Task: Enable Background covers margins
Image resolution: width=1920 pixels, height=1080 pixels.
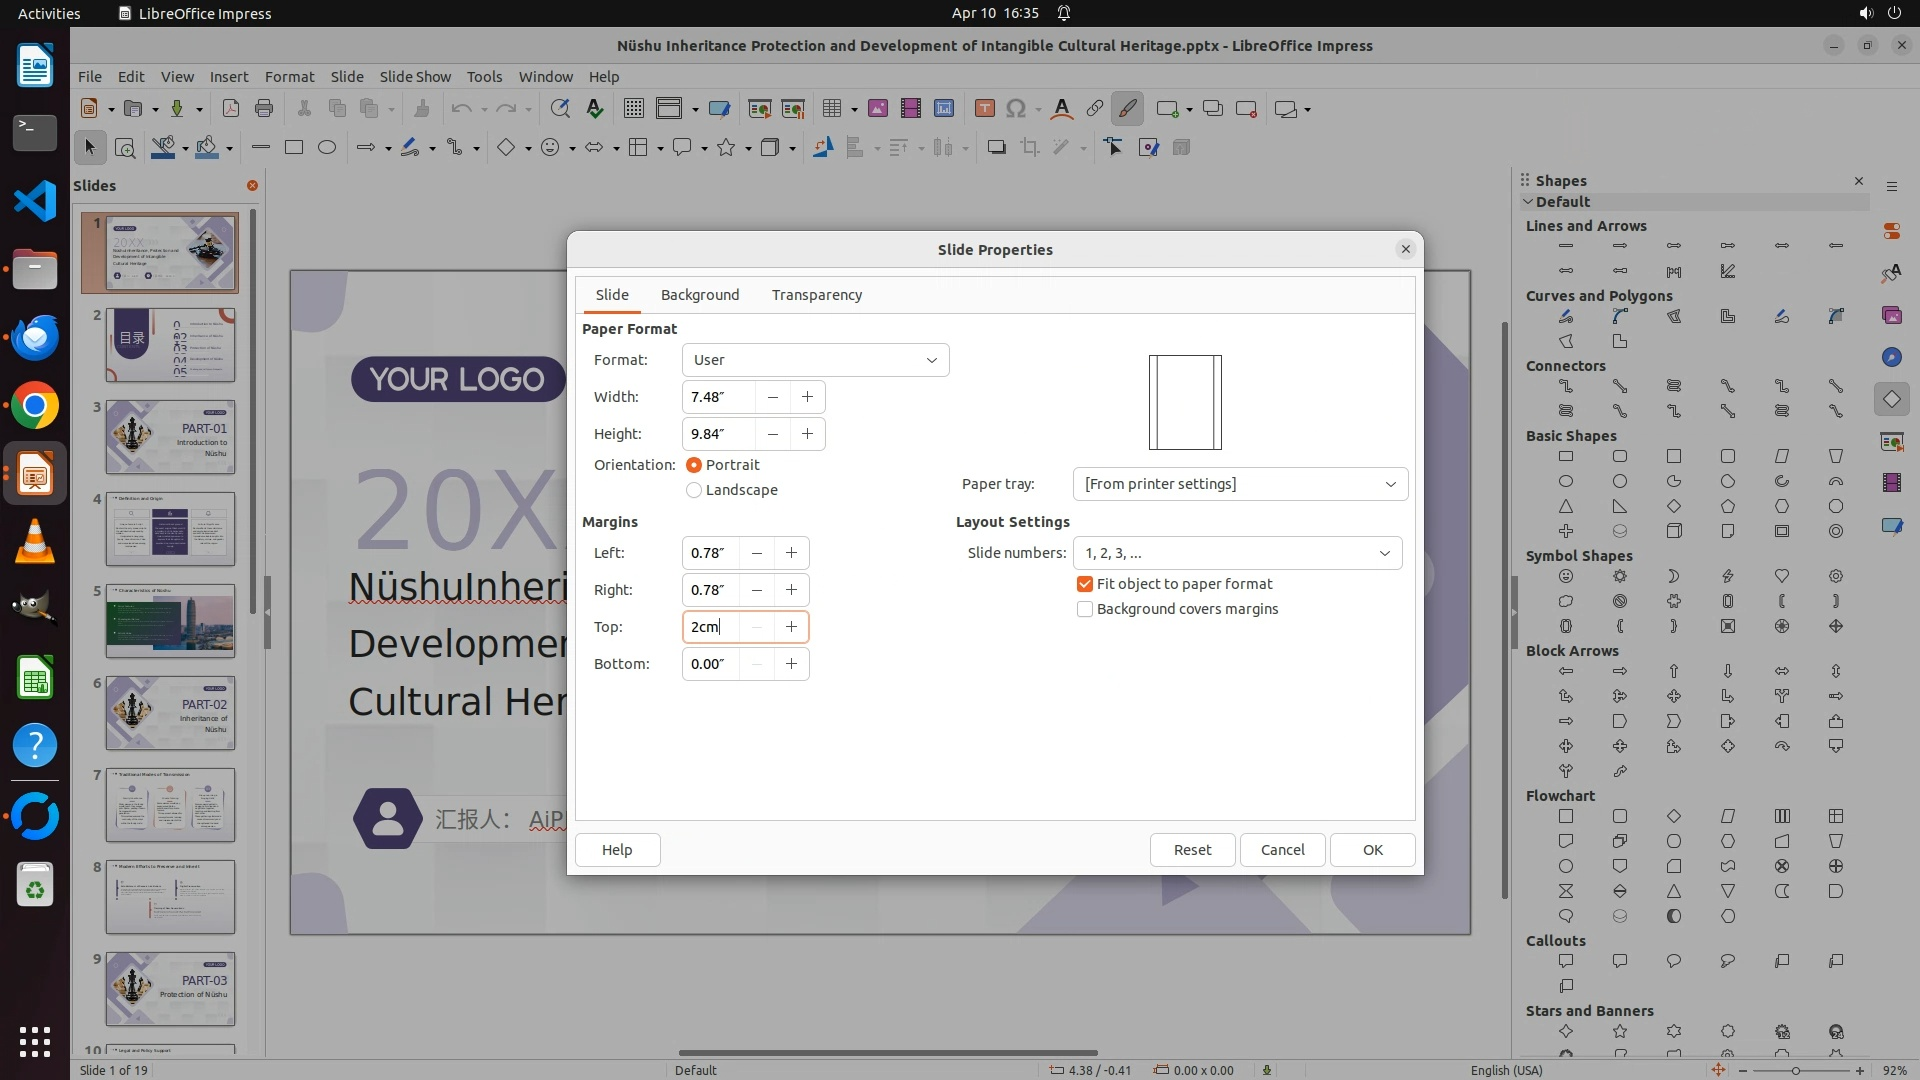Action: pos(1085,609)
